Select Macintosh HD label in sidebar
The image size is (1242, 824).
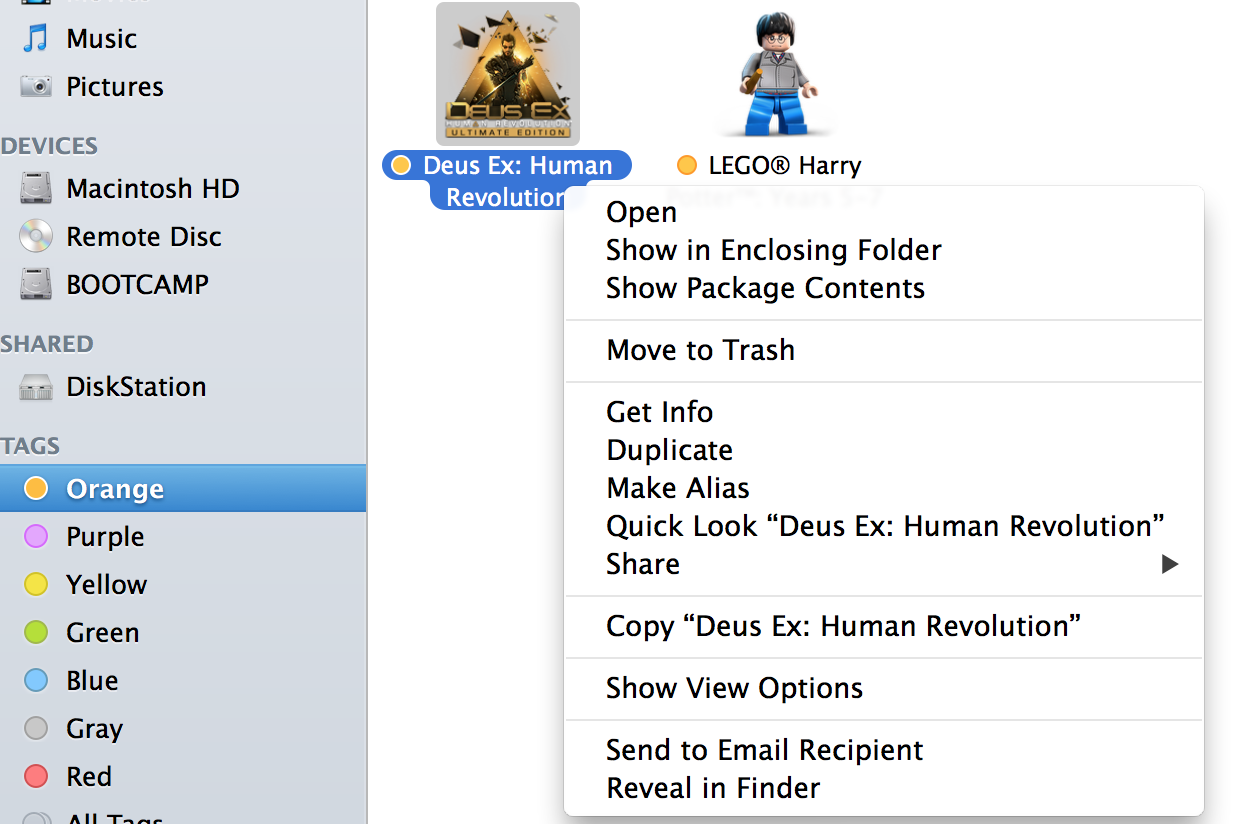(153, 189)
